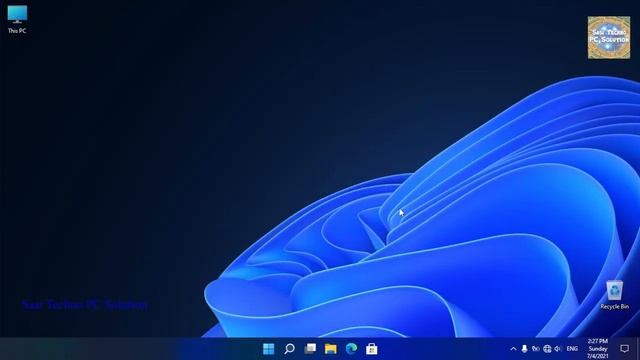Open Microsoft Store from the taskbar
The width and height of the screenshot is (640, 360).
371,349
